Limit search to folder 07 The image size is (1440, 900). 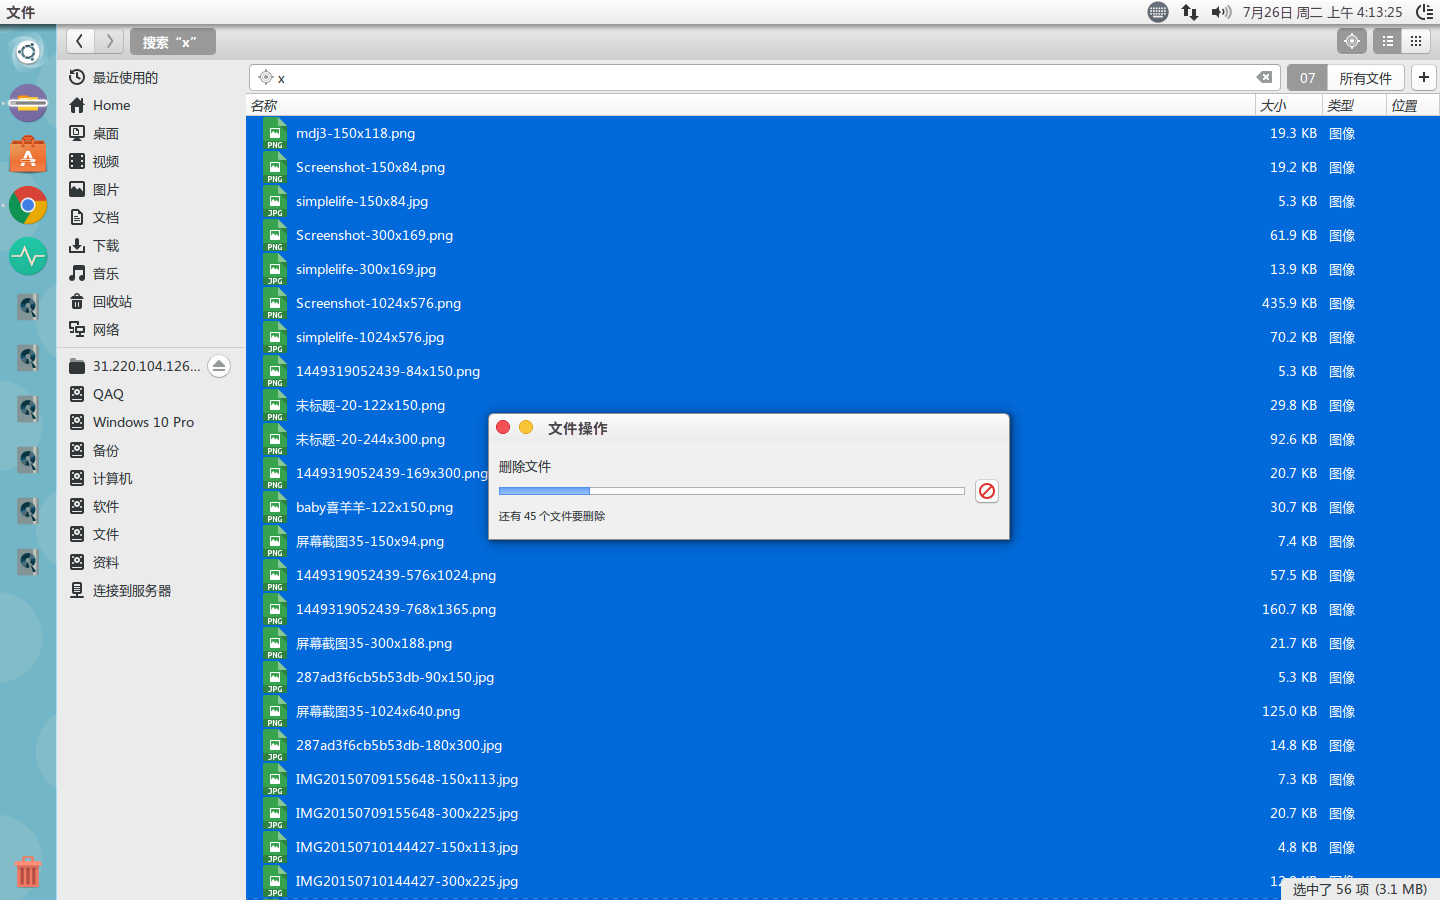(x=1307, y=78)
